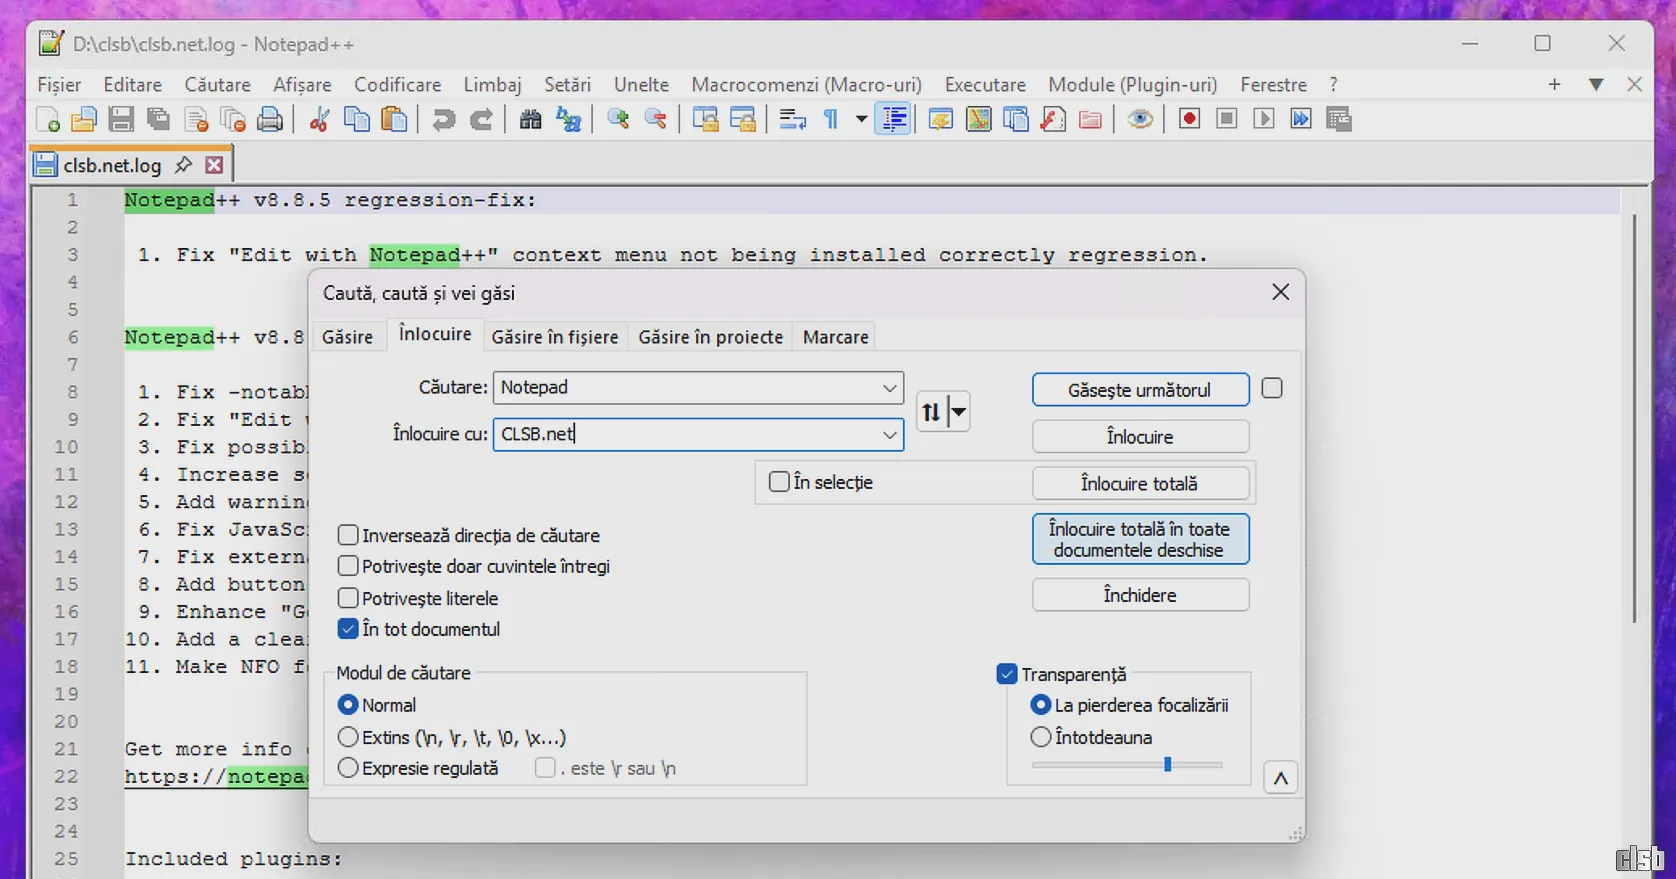Run macro multiple times icon
This screenshot has width=1676, height=879.
[x=1301, y=120]
